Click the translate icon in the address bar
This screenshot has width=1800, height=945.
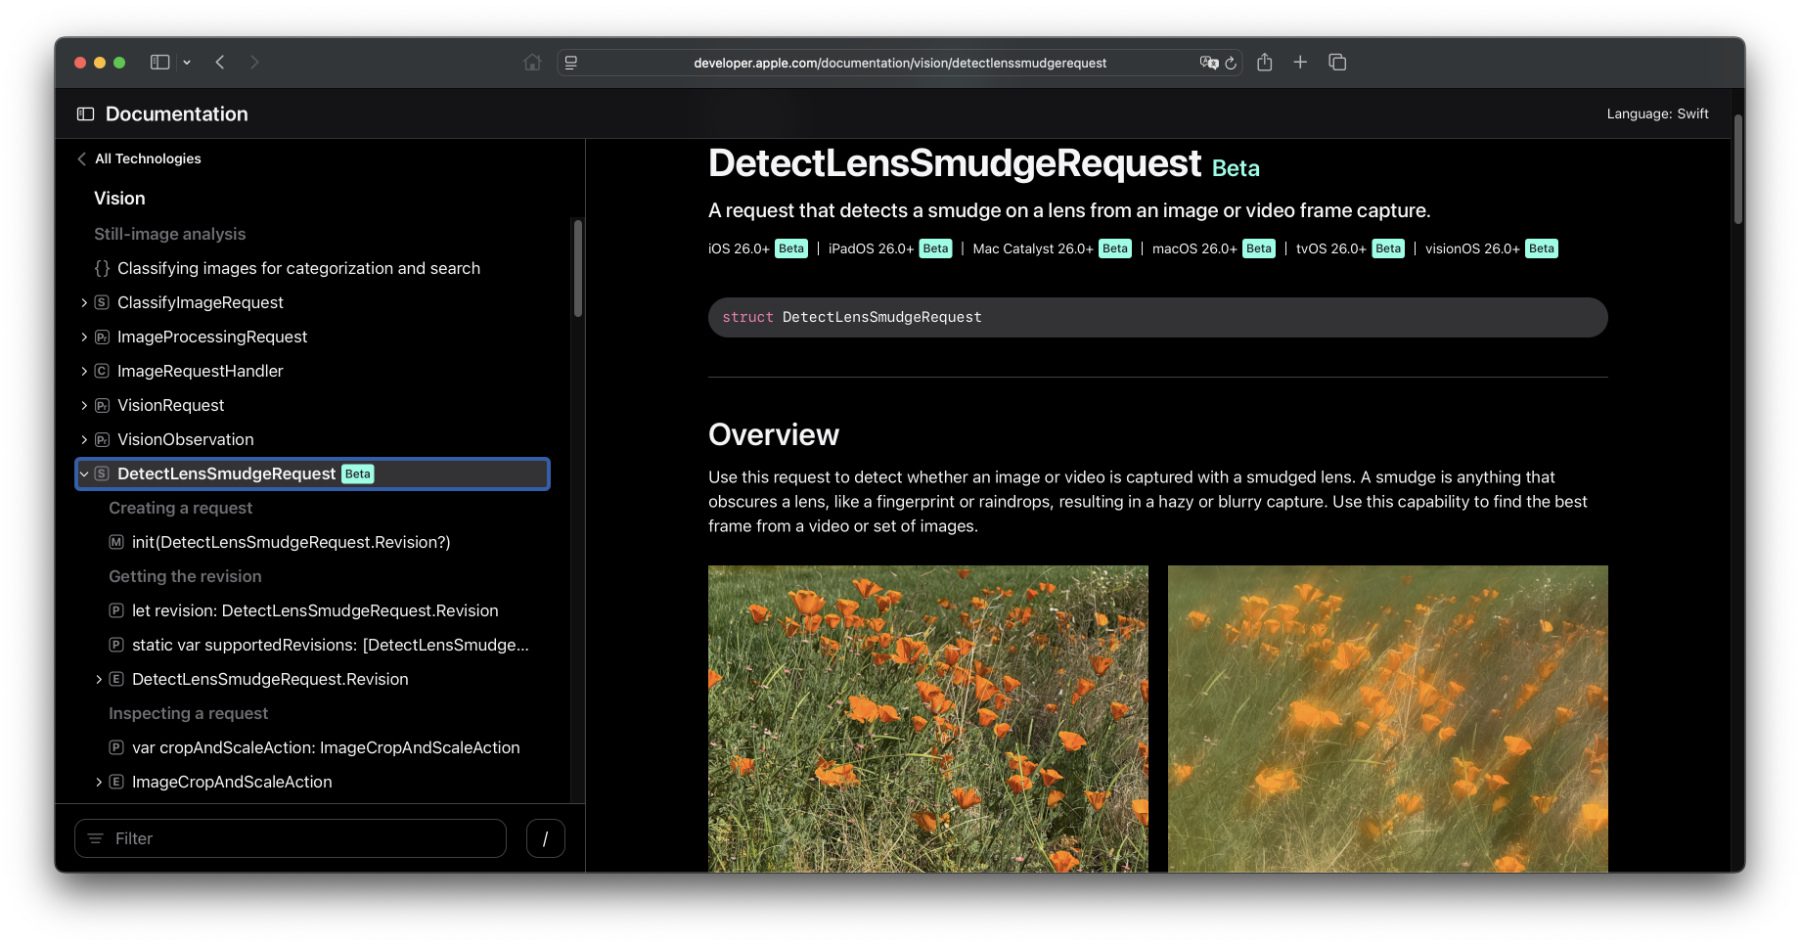coord(1208,63)
